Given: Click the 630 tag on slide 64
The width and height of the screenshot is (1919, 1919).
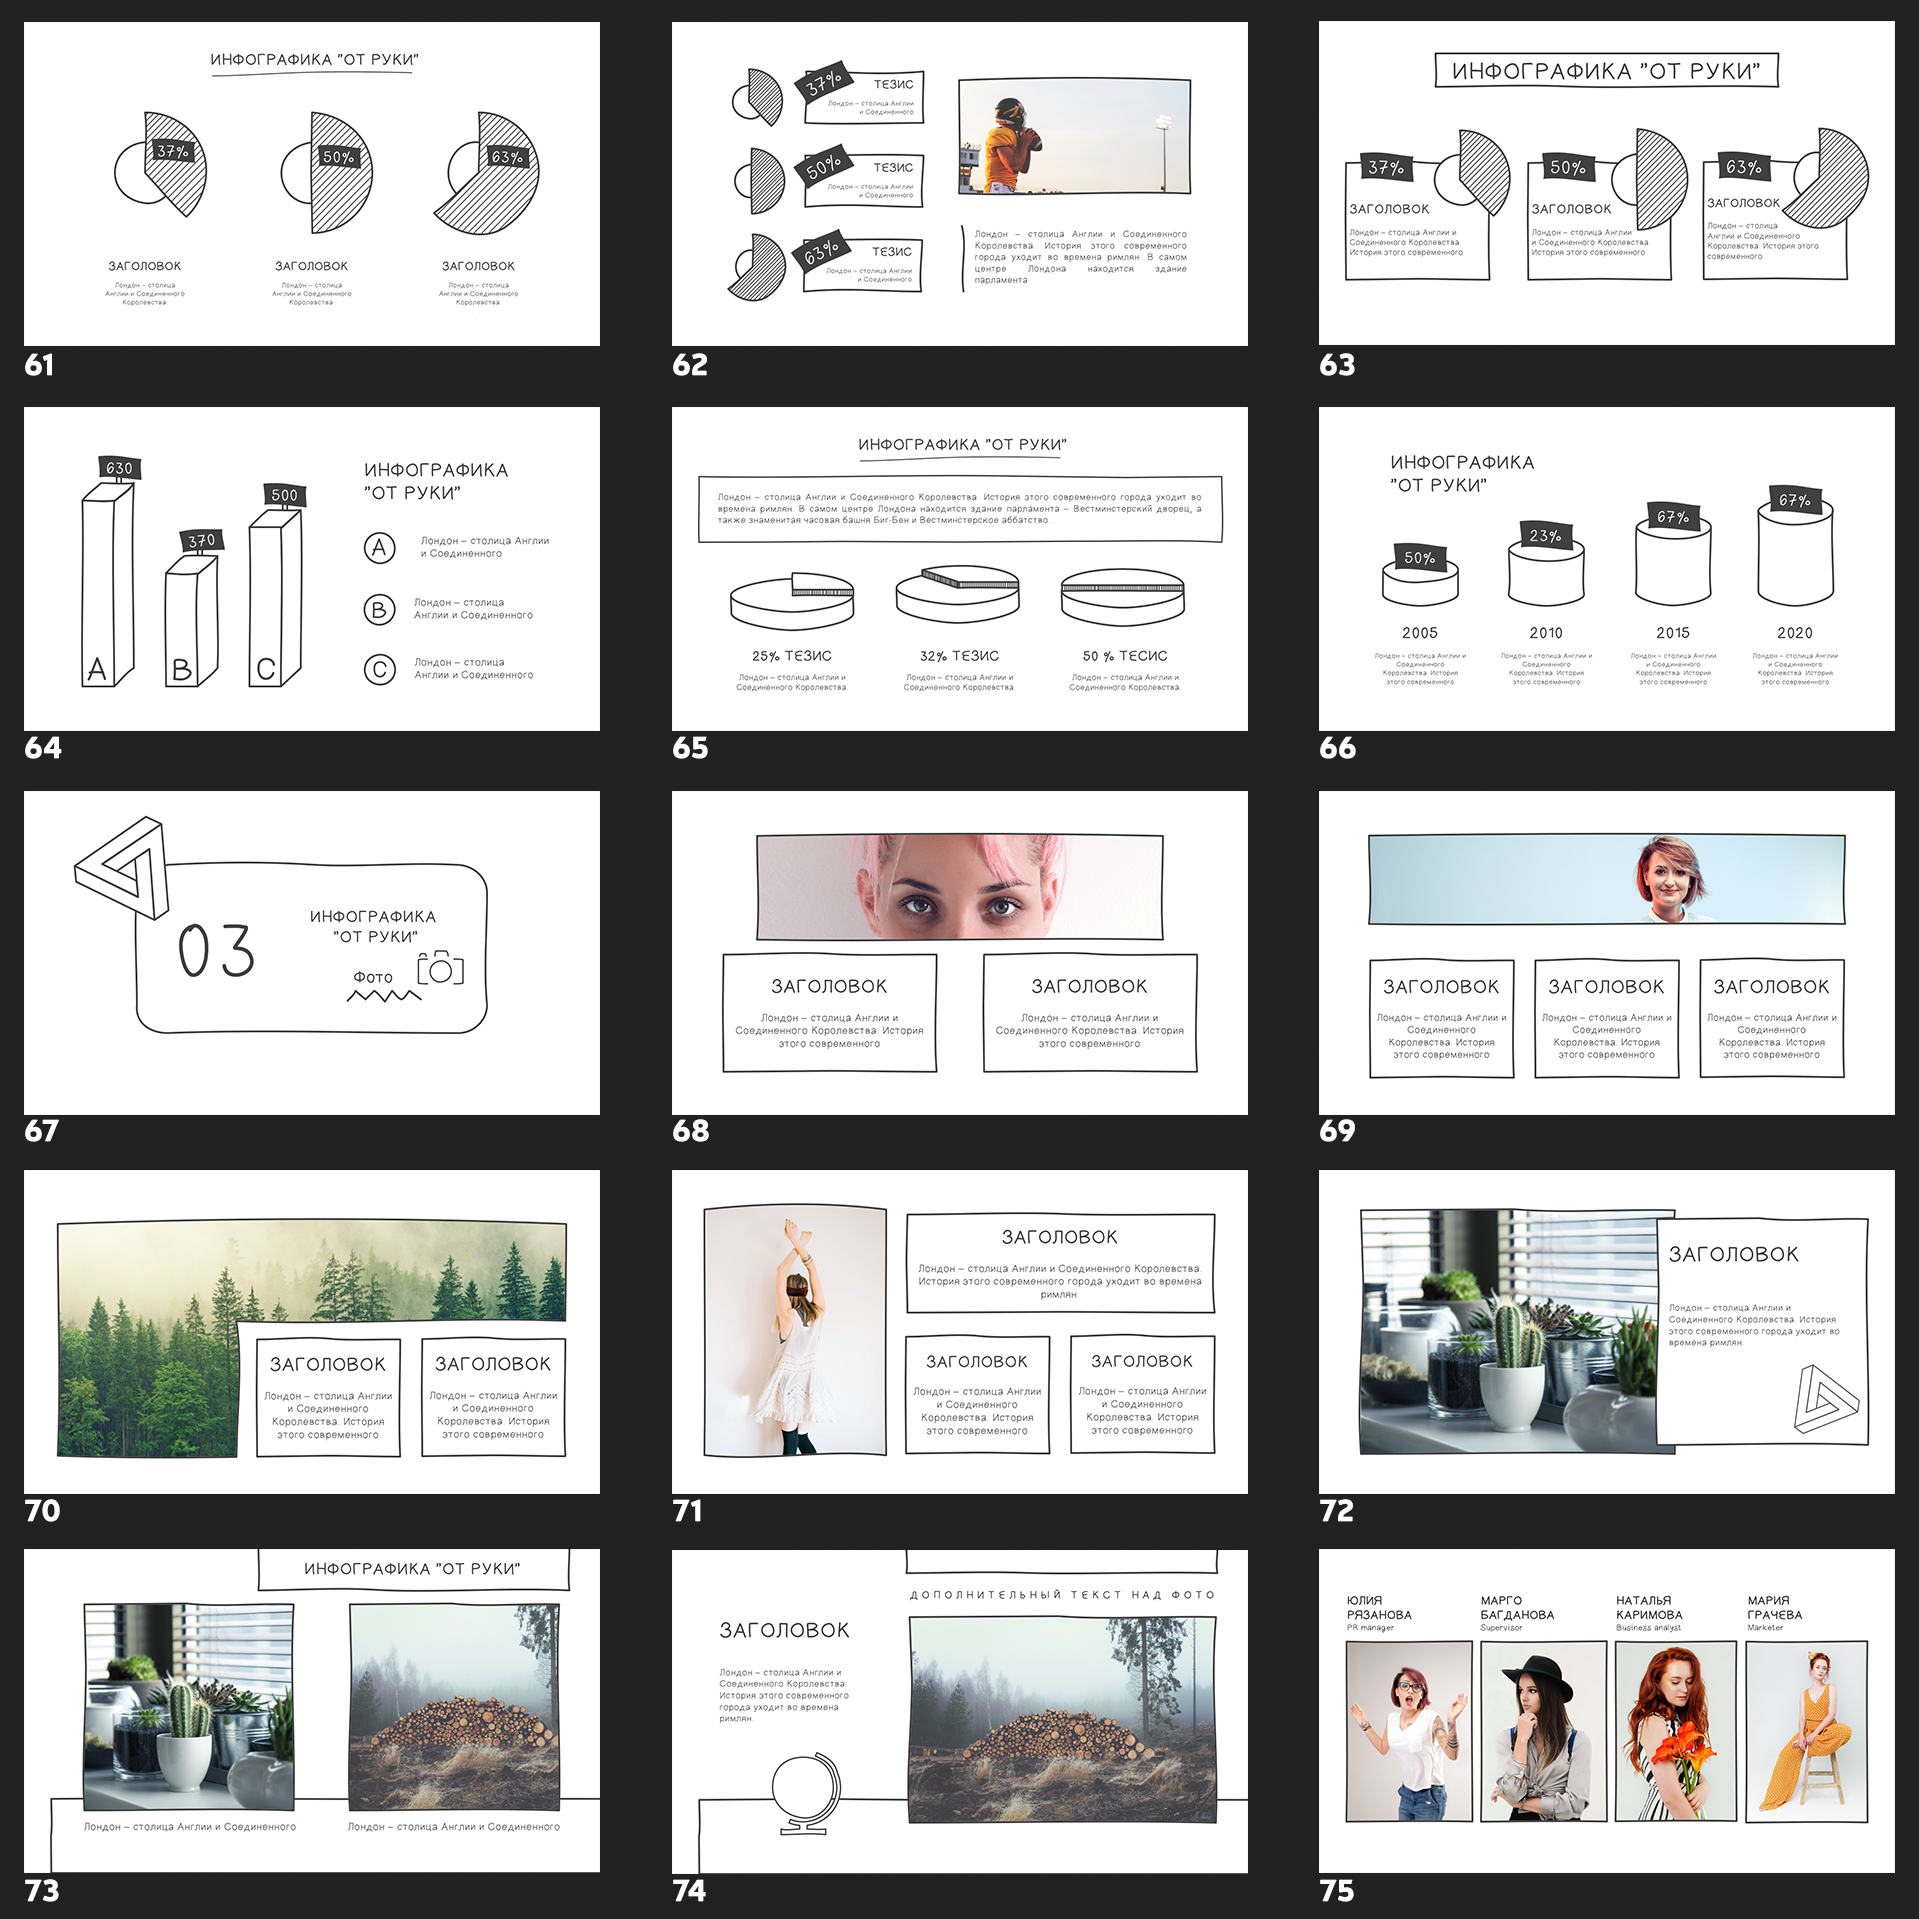Looking at the screenshot, I should click(119, 468).
